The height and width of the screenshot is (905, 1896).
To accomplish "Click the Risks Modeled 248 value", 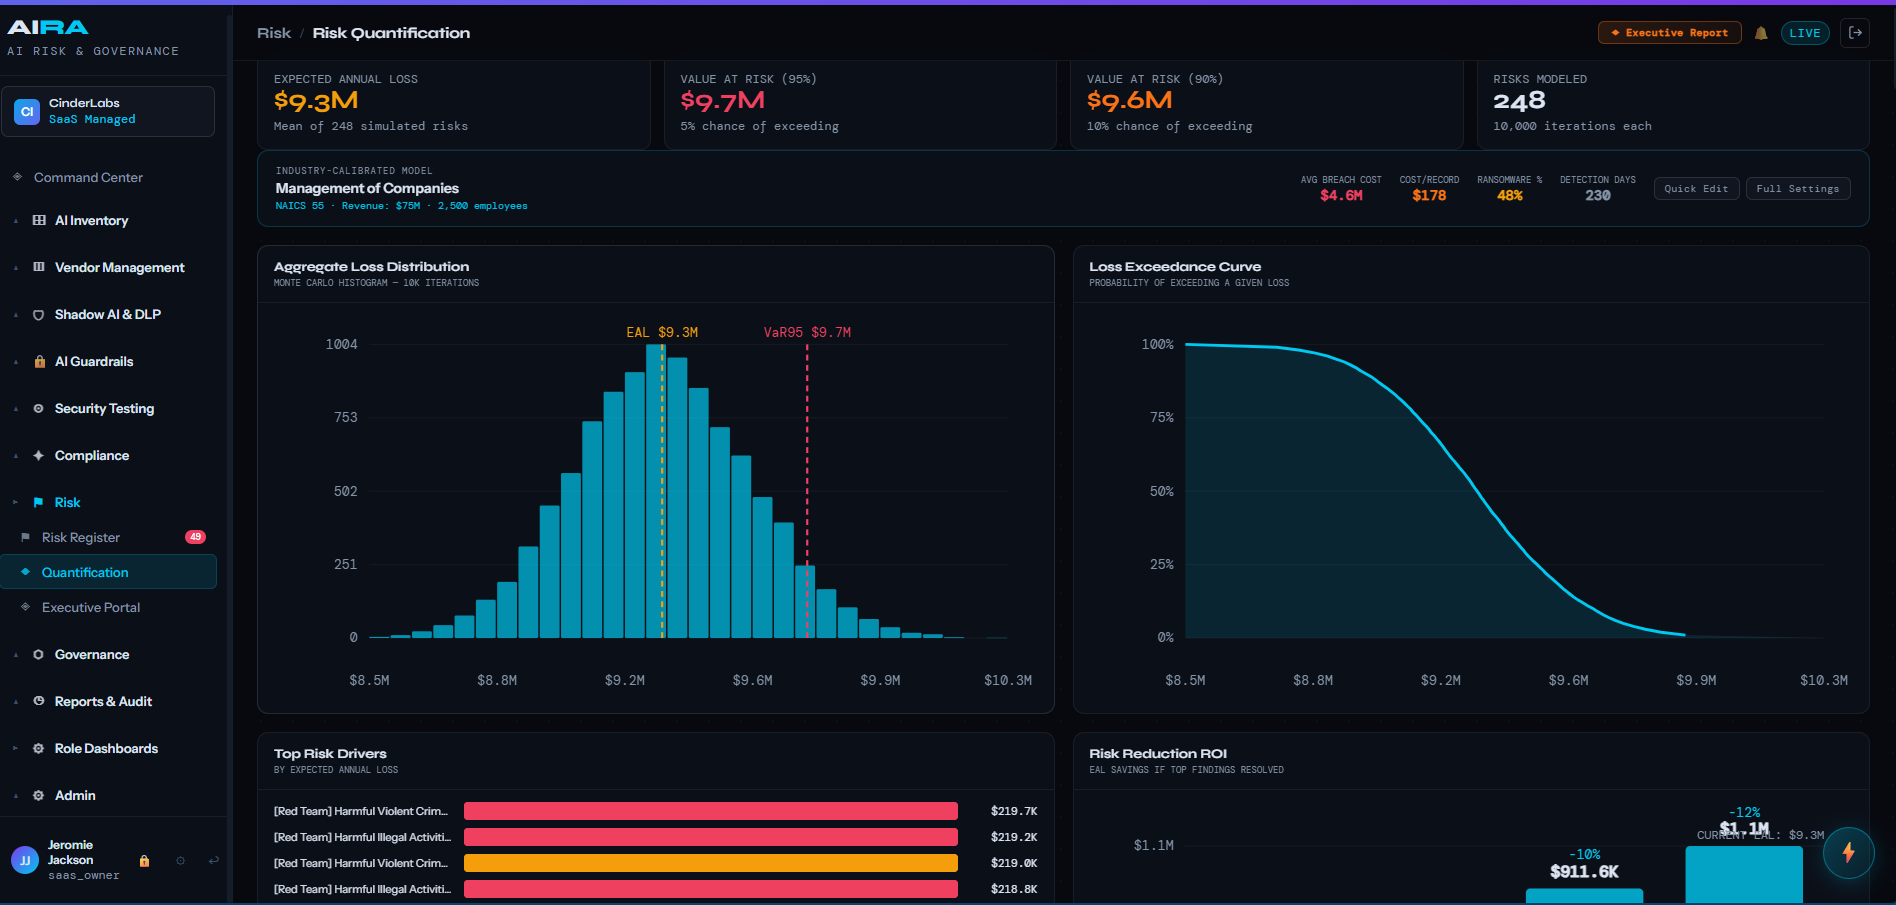I will coord(1519,101).
